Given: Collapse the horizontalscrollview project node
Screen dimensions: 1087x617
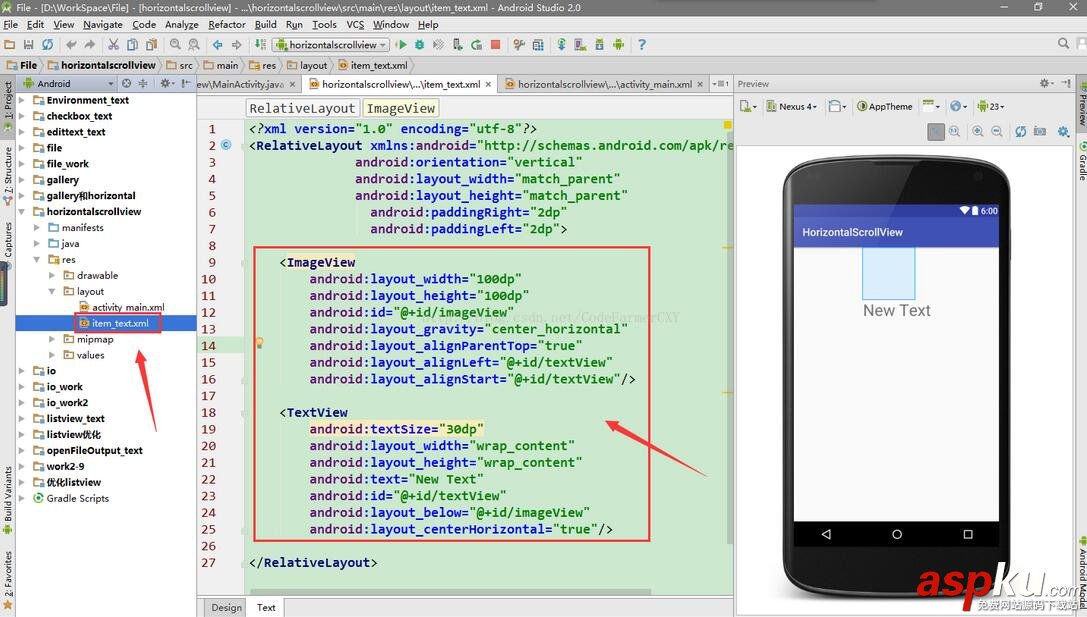Looking at the screenshot, I should click(24, 211).
